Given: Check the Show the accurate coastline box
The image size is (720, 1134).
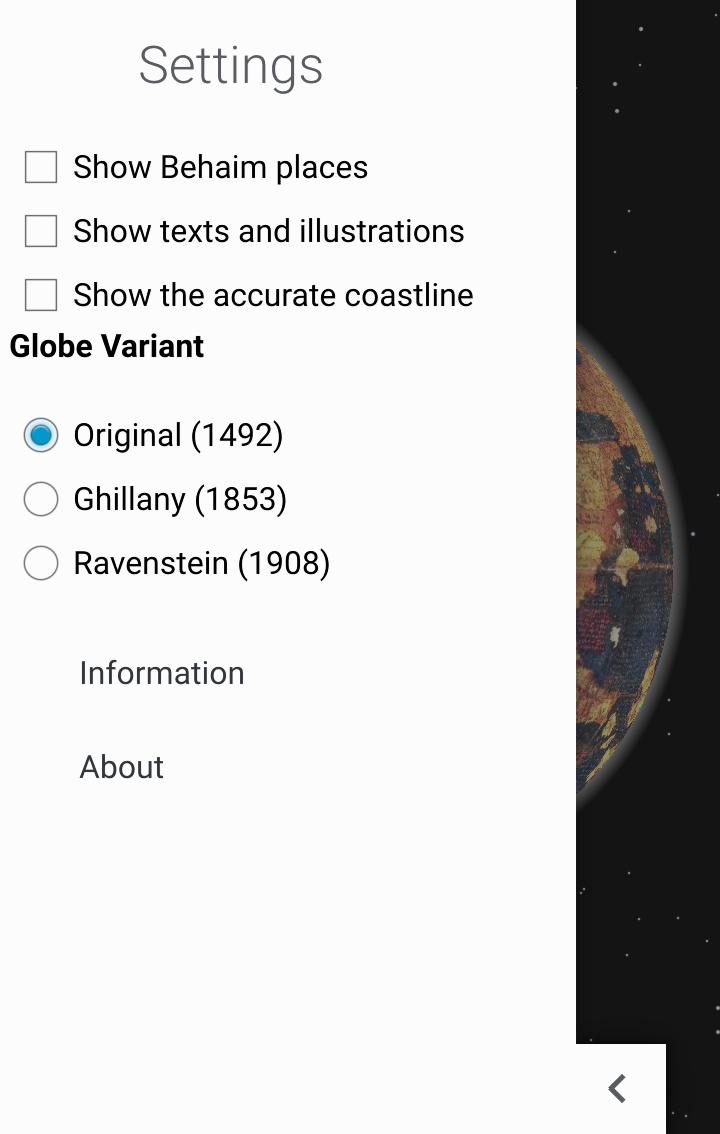Looking at the screenshot, I should click(41, 295).
